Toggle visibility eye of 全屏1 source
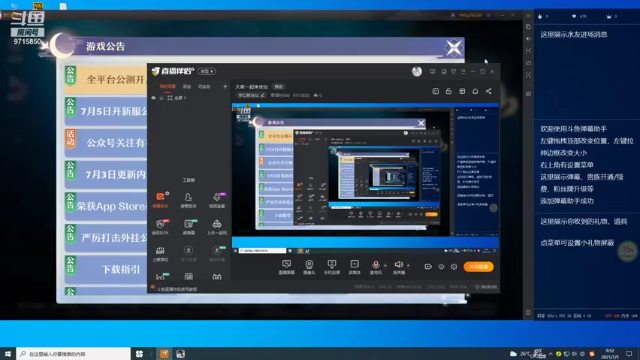 [153, 98]
